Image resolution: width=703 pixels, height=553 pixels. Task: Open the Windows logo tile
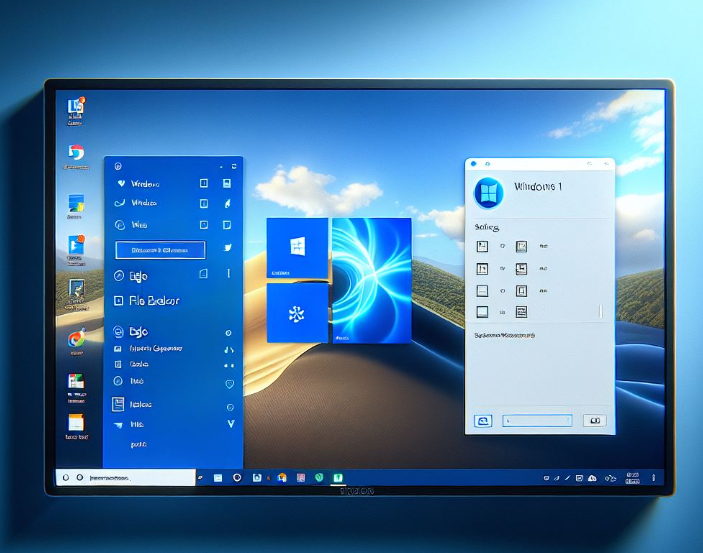pyautogui.click(x=297, y=248)
